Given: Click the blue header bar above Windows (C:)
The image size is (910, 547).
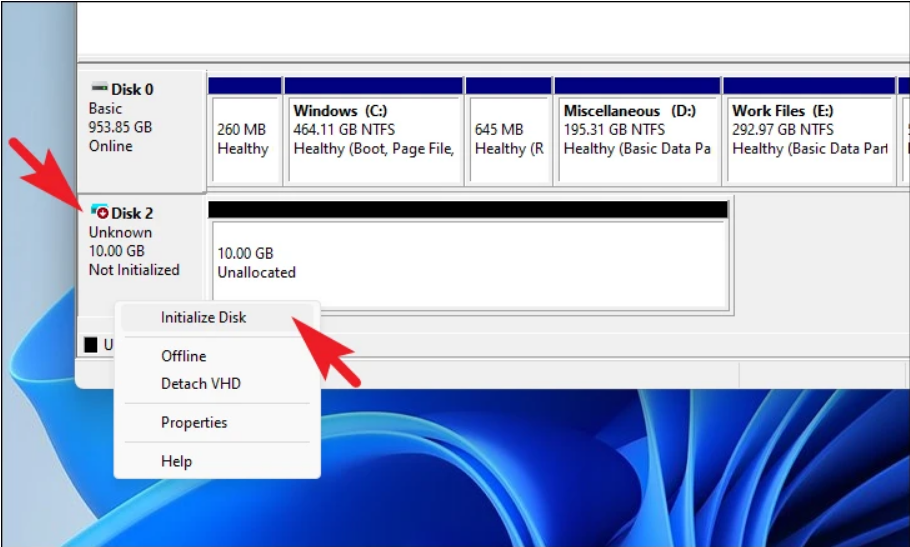Looking at the screenshot, I should (373, 86).
